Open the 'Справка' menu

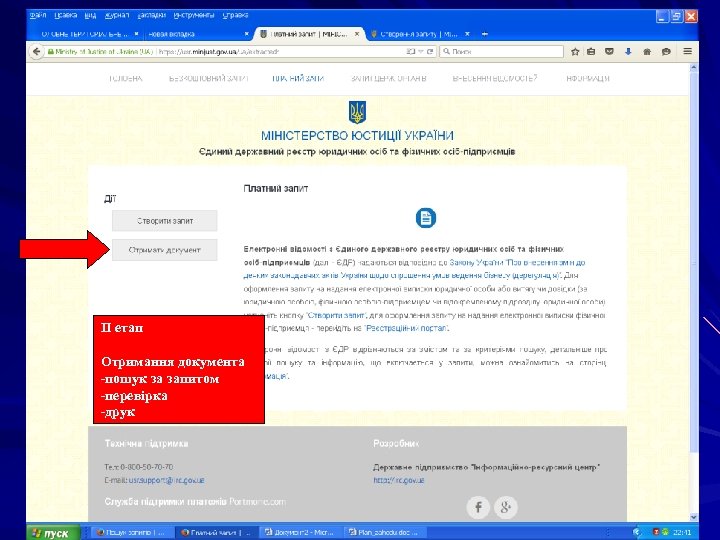click(x=236, y=15)
